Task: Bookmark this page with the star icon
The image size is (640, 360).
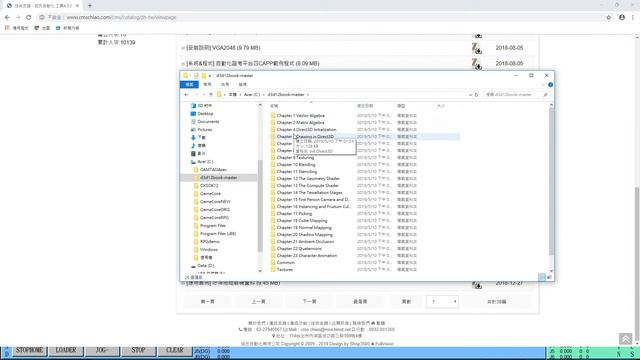Action: [609, 18]
